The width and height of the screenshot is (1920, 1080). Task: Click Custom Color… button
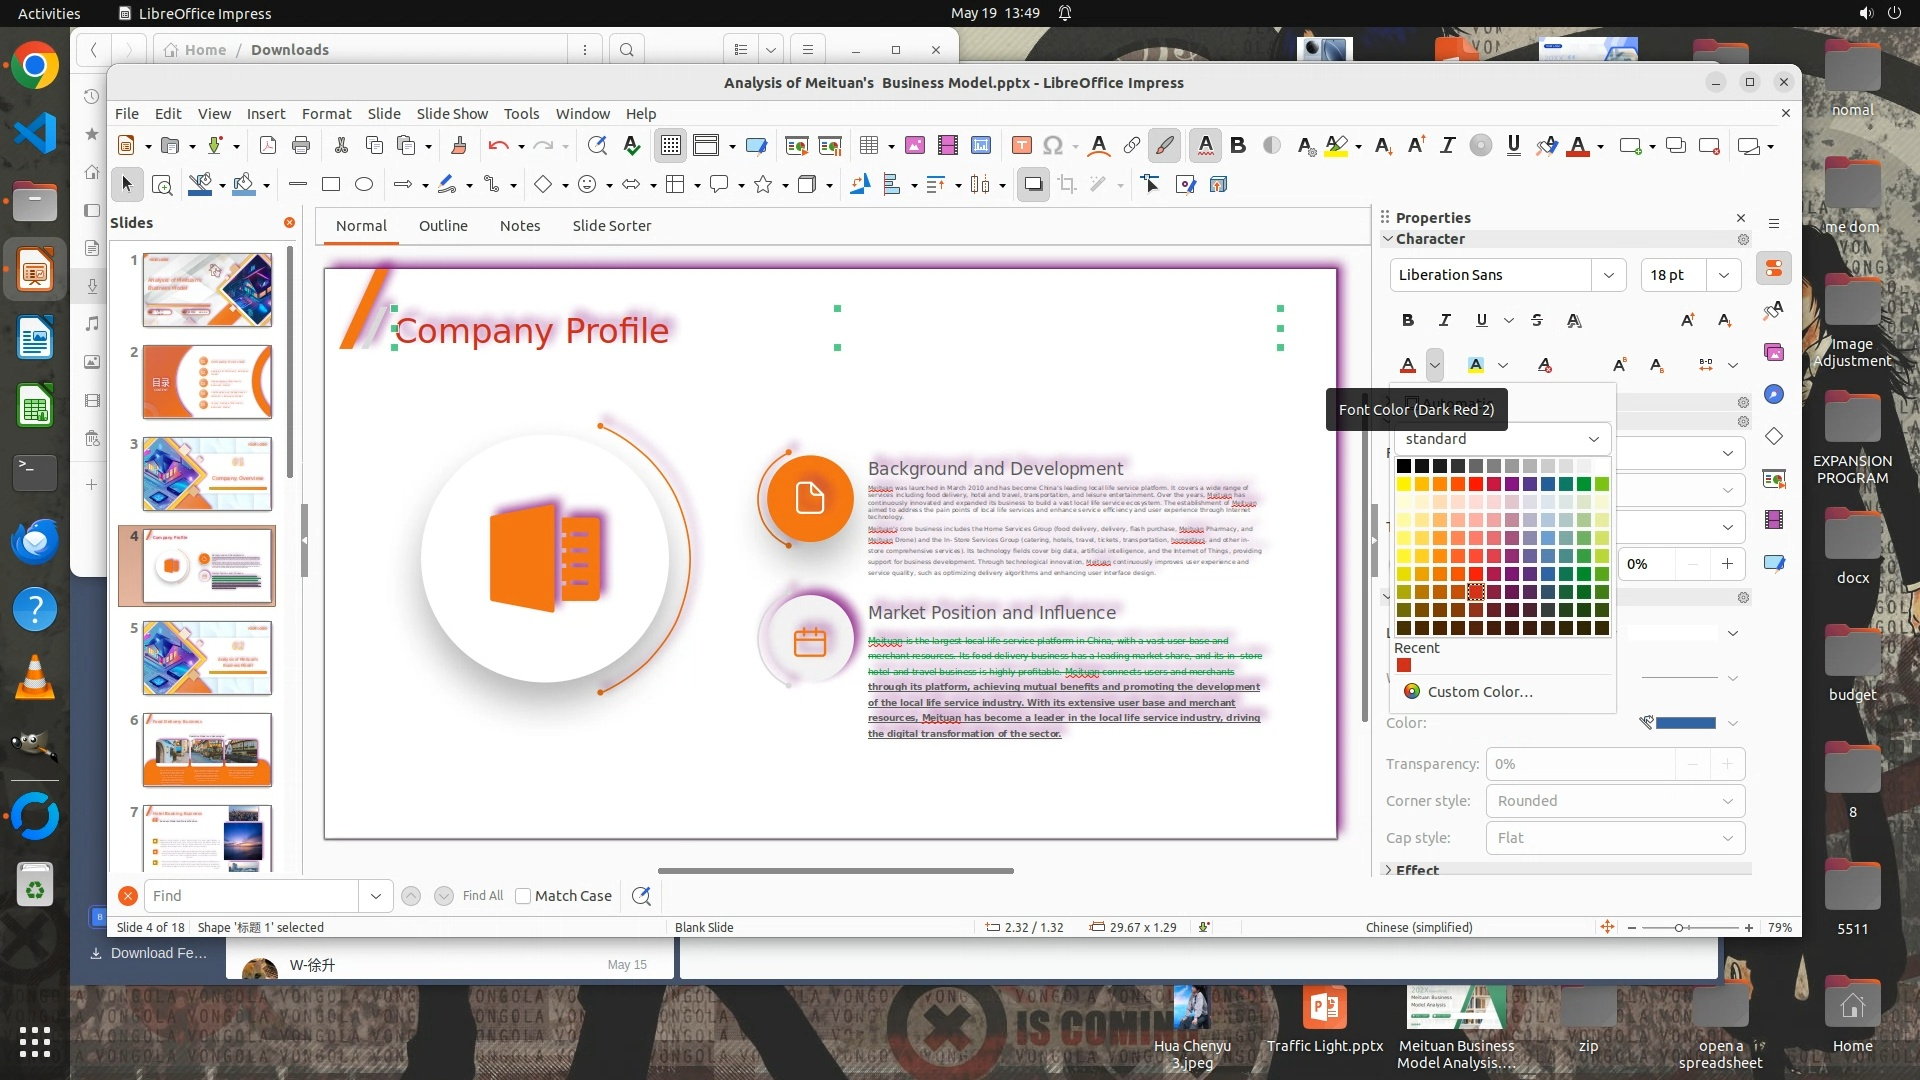[1479, 692]
